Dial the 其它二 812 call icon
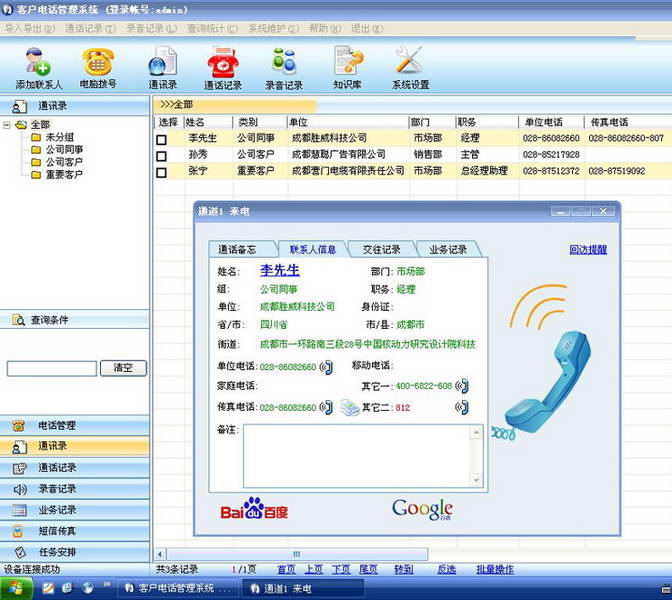Viewport: 672px width, 600px height. point(462,407)
